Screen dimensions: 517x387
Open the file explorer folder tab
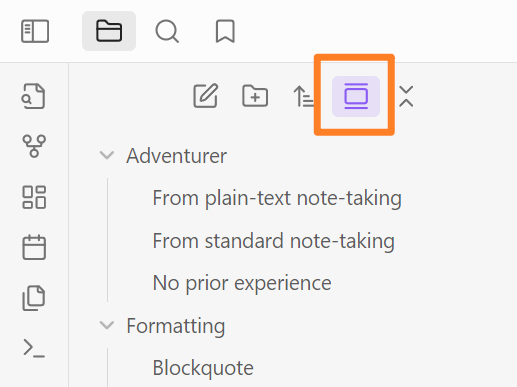(109, 31)
